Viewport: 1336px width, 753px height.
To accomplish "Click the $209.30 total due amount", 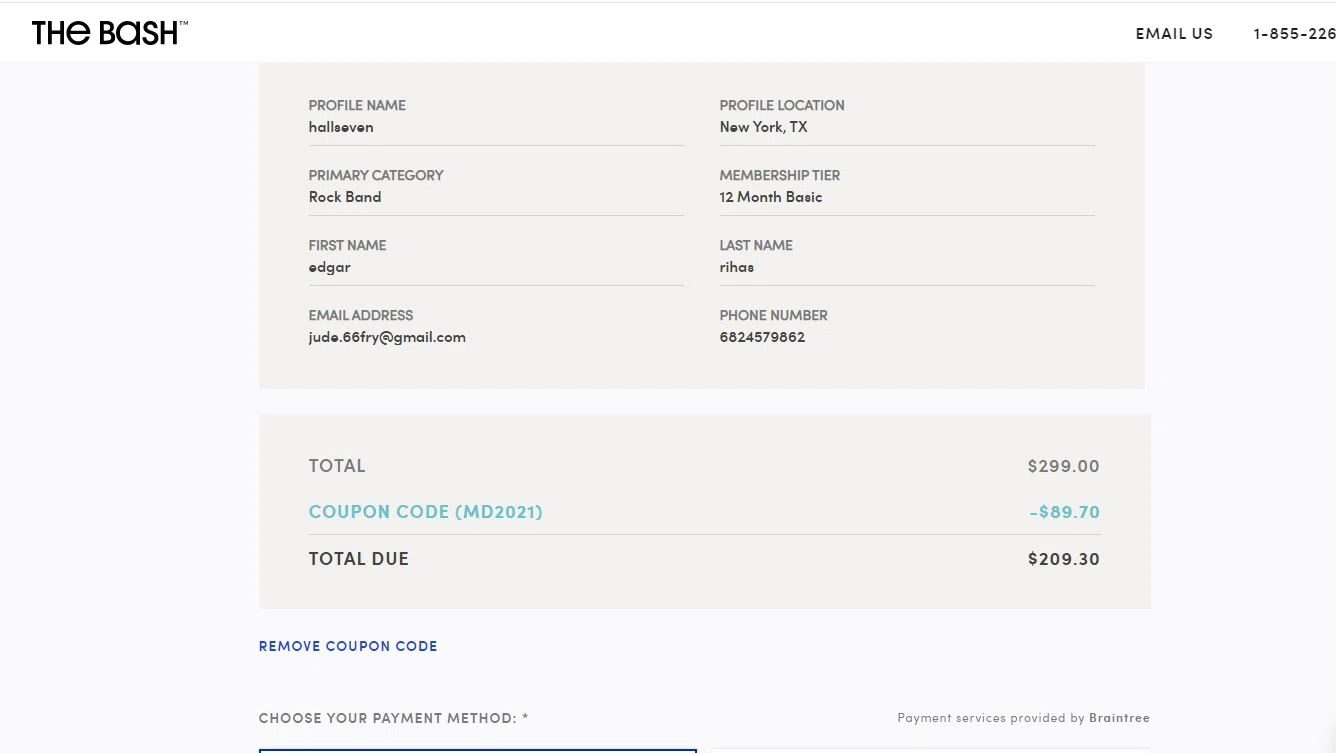I will 1063,559.
